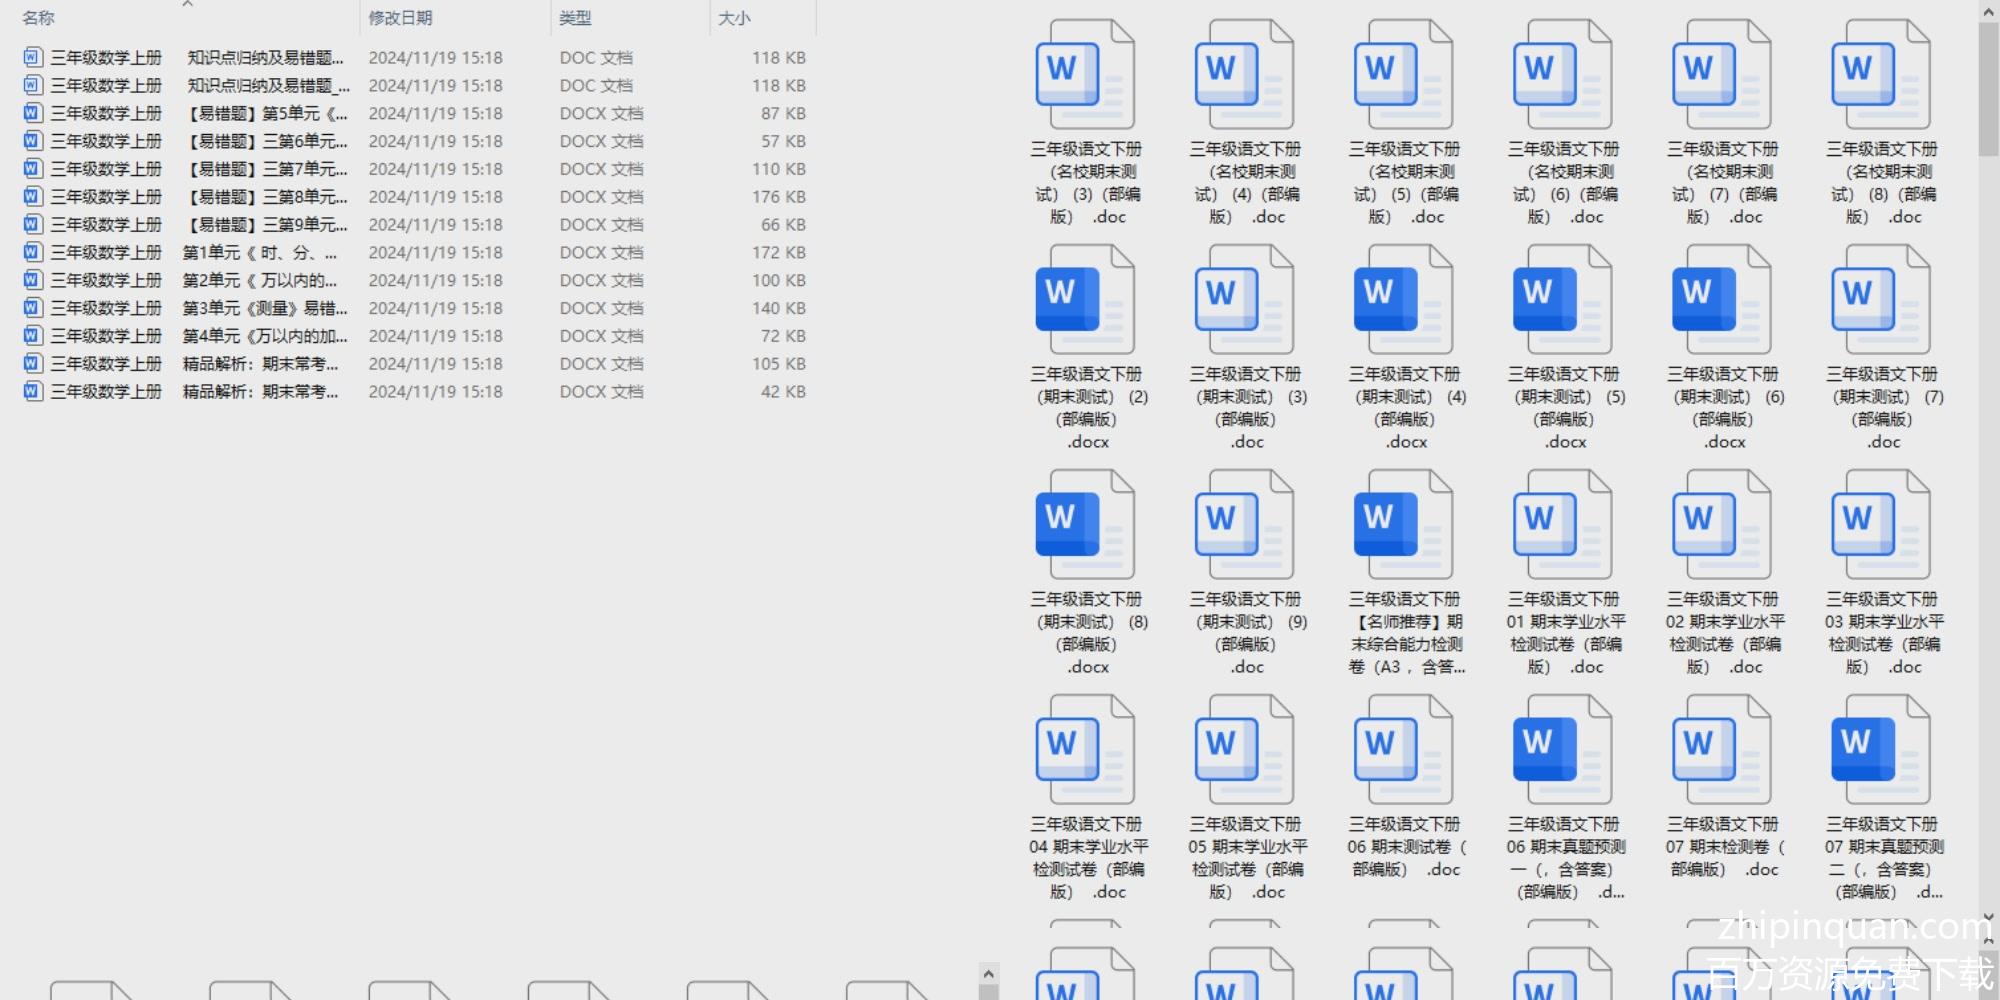Click the 期末测试 (2) docx file icon
2000x1000 pixels.
1084,300
